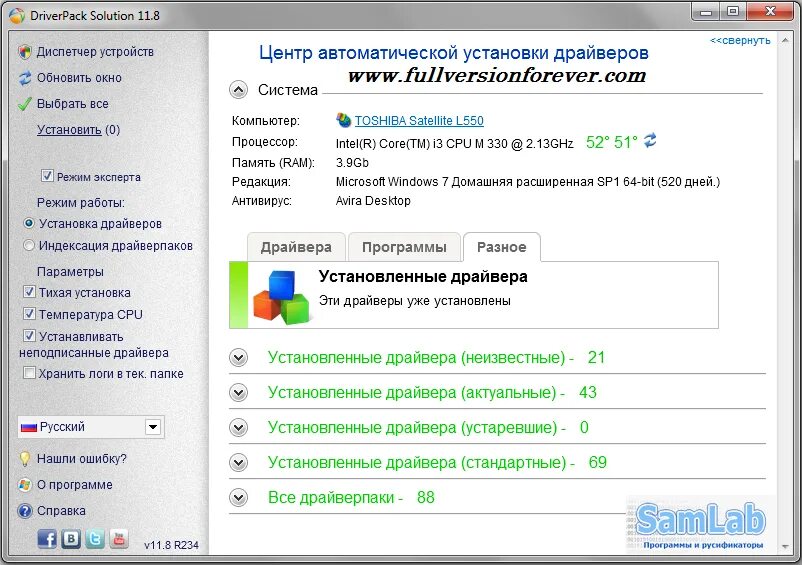Click scrollbar up arrow in main panel
The height and width of the screenshot is (565, 802).
tap(785, 40)
